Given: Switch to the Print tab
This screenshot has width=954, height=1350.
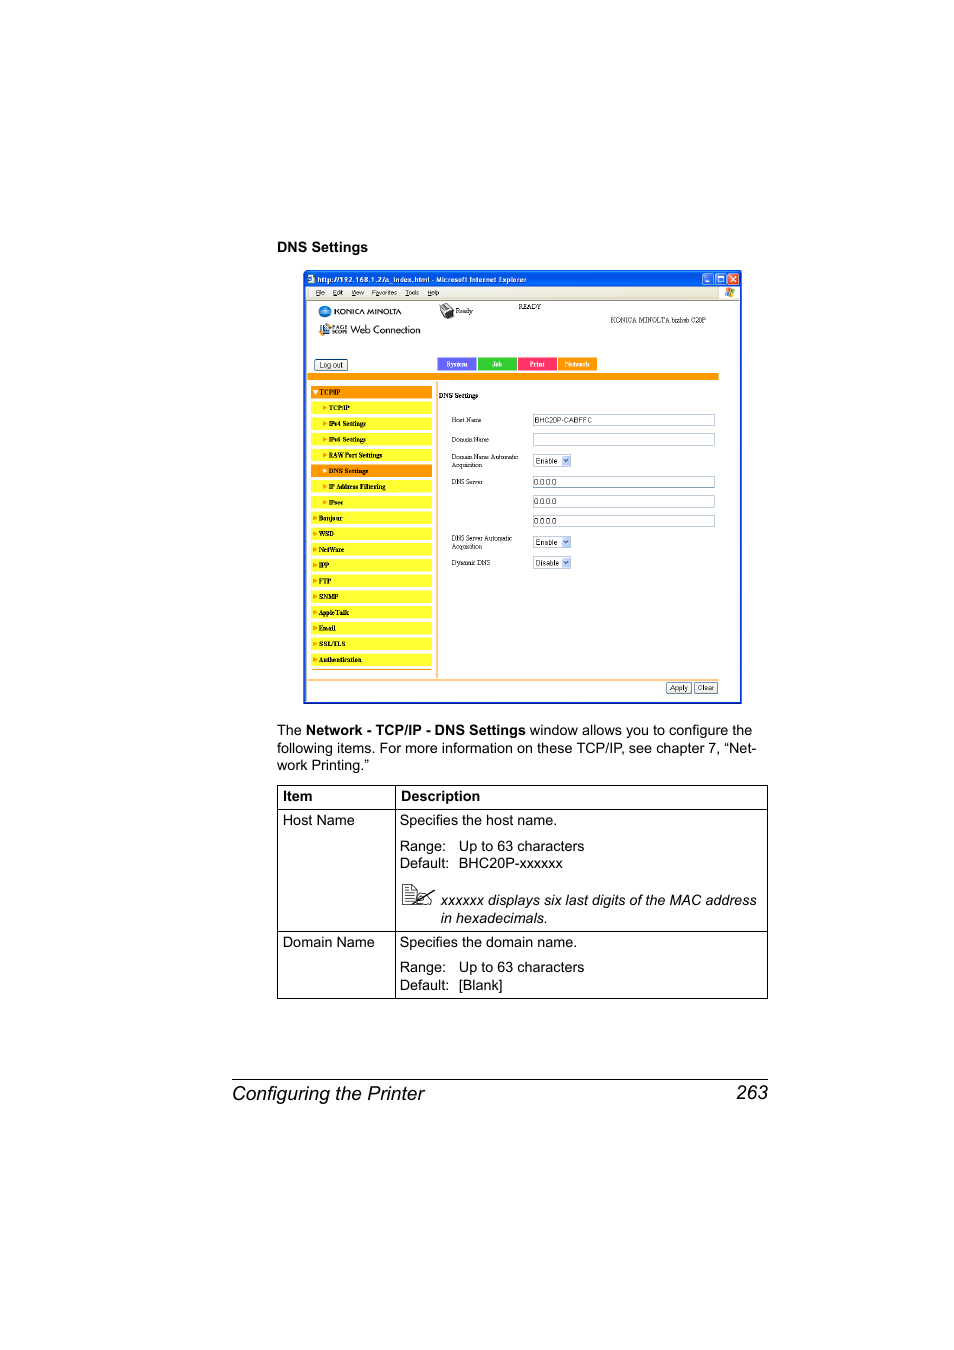Looking at the screenshot, I should pos(537,364).
